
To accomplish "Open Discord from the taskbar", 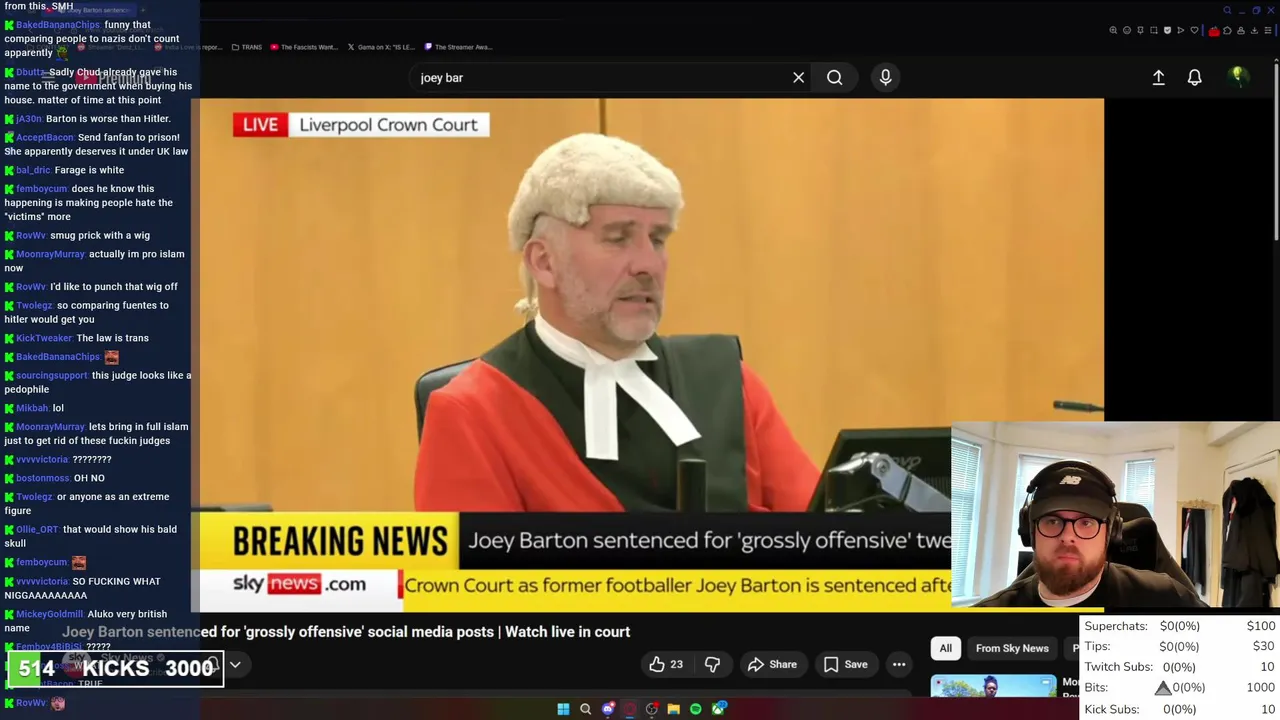I will tap(608, 709).
